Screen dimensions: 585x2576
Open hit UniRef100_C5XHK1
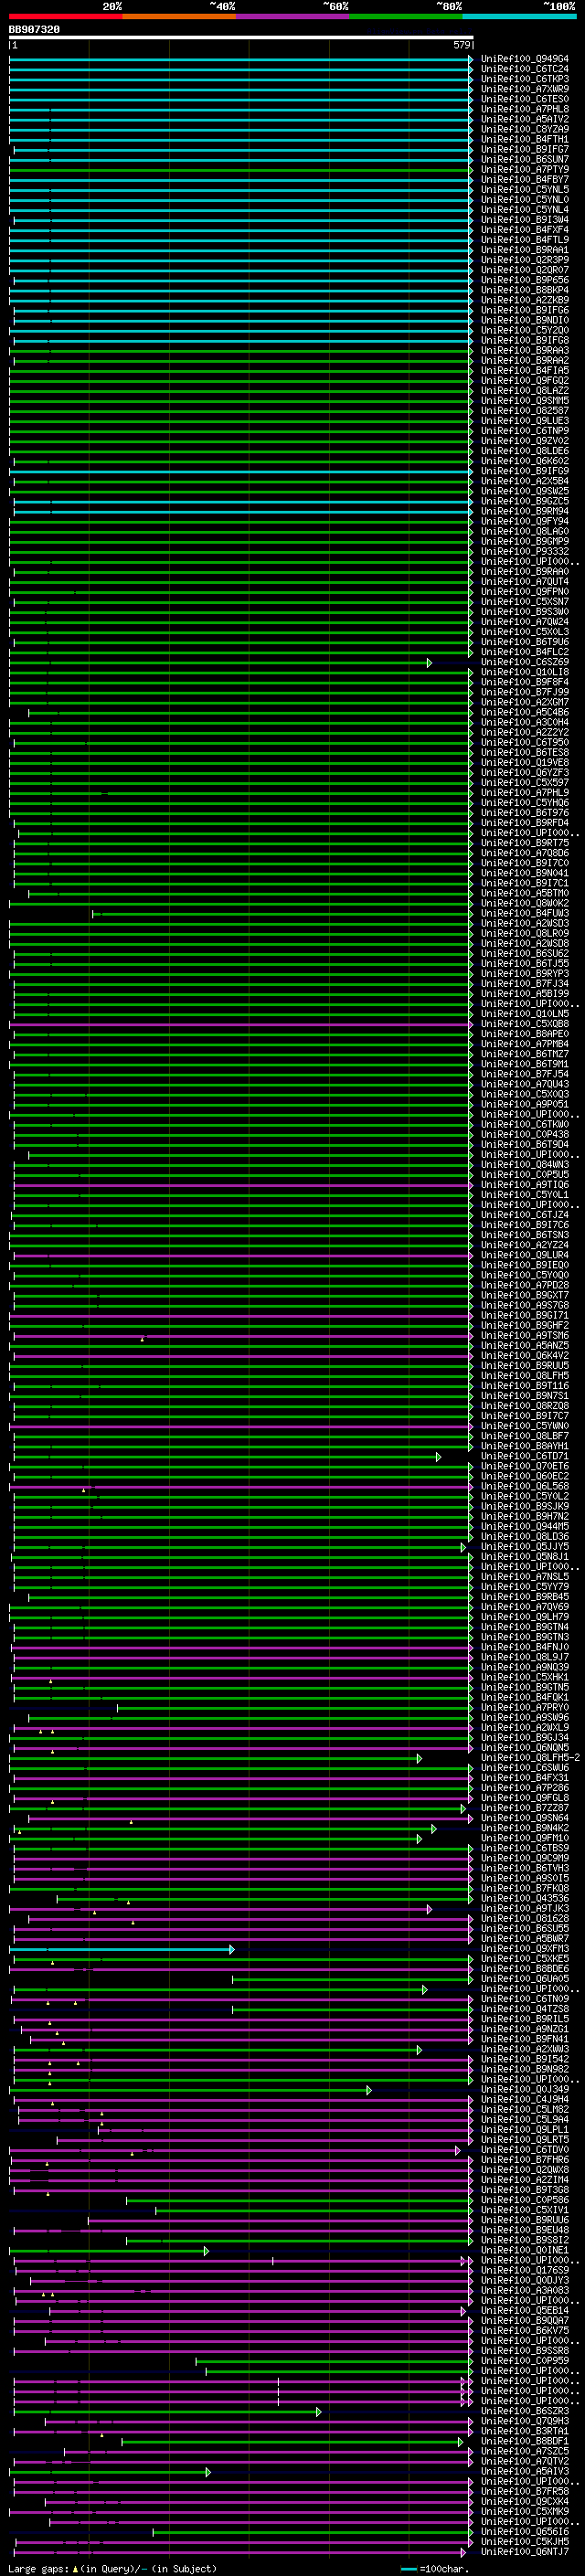(525, 1677)
